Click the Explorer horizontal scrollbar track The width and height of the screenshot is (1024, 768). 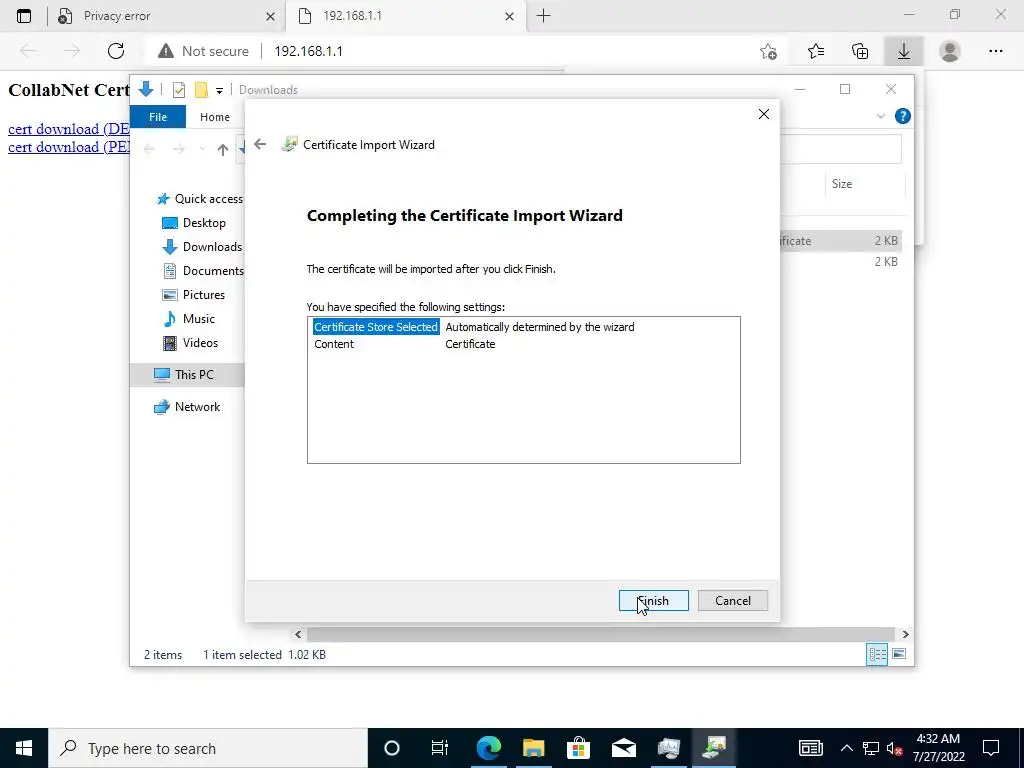pyautogui.click(x=601, y=634)
